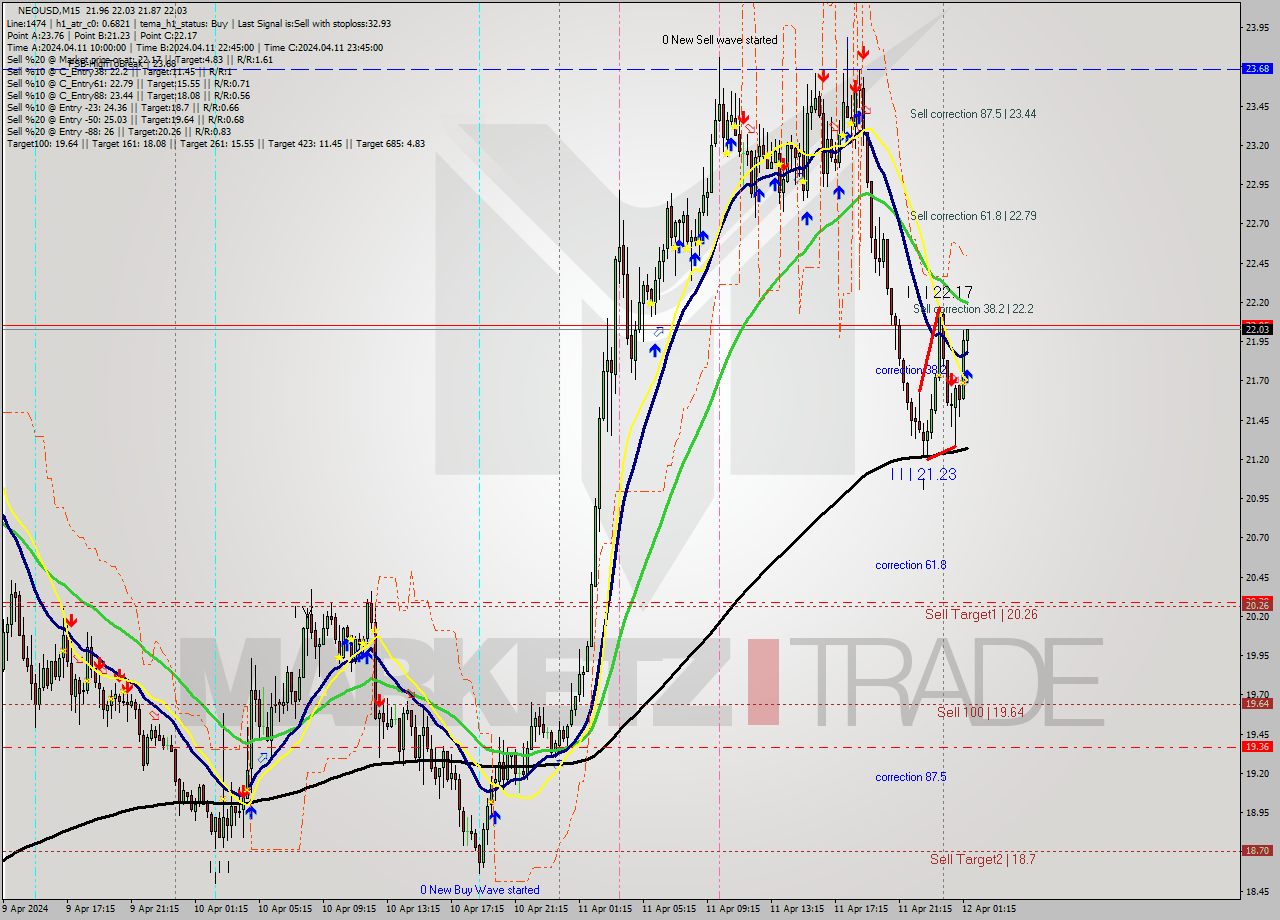1280x920 pixels.
Task: Click '9 Apr 2024' on time axis
Action: point(25,909)
